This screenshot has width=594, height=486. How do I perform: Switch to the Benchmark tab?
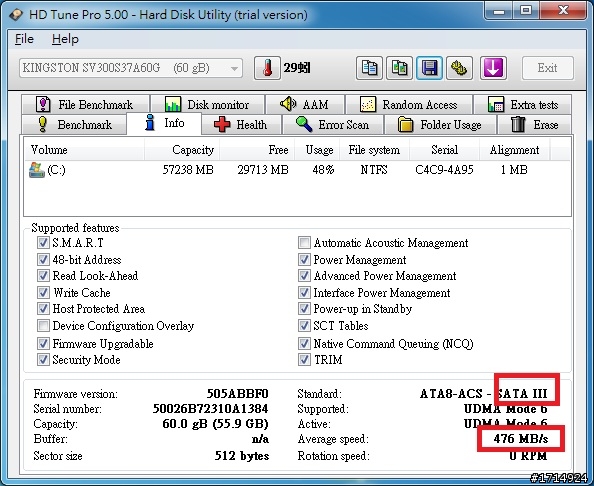click(74, 125)
